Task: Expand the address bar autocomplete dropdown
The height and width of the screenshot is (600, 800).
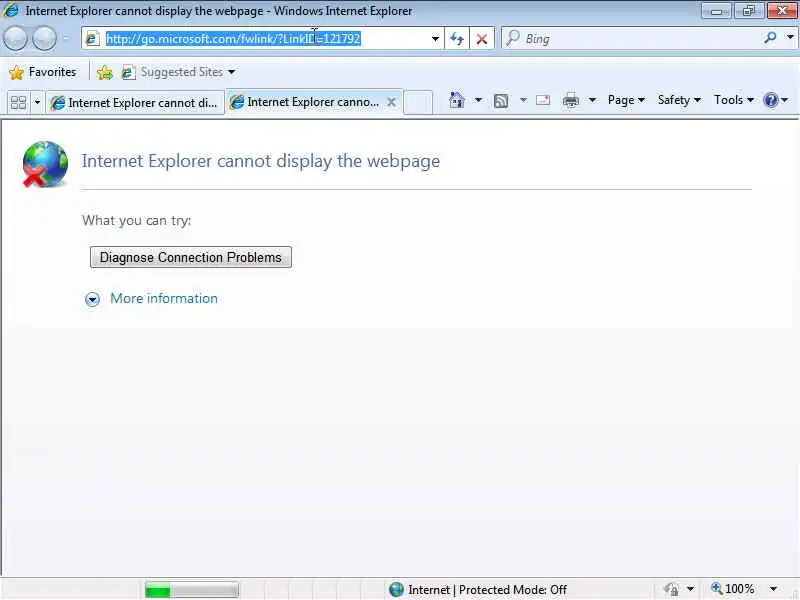Action: coord(435,38)
